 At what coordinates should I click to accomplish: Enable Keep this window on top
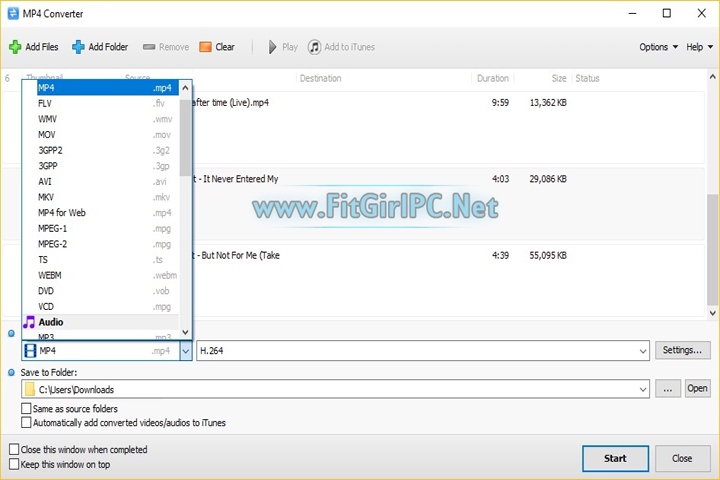14,464
